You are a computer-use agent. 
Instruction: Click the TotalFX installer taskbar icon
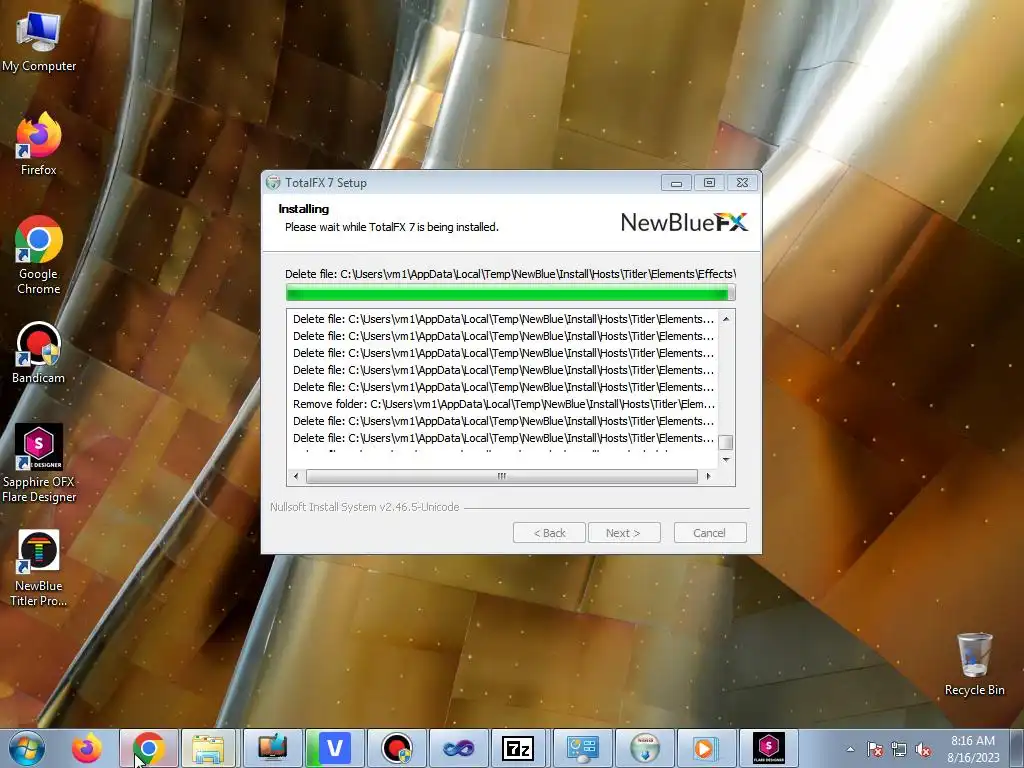[x=645, y=748]
